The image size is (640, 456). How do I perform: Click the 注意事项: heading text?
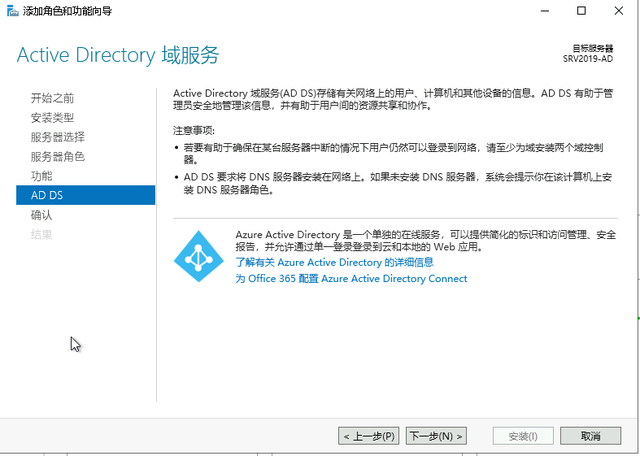193,131
